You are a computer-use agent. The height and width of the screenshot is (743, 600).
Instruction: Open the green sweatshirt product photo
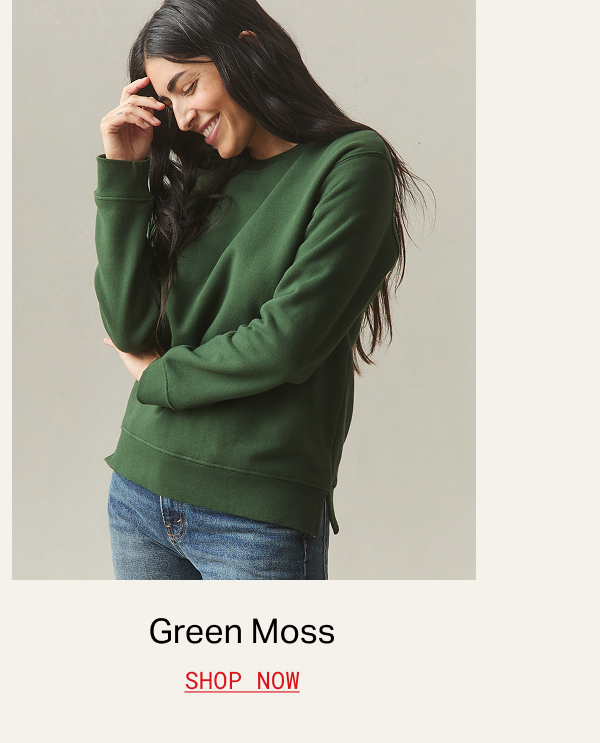tap(244, 290)
